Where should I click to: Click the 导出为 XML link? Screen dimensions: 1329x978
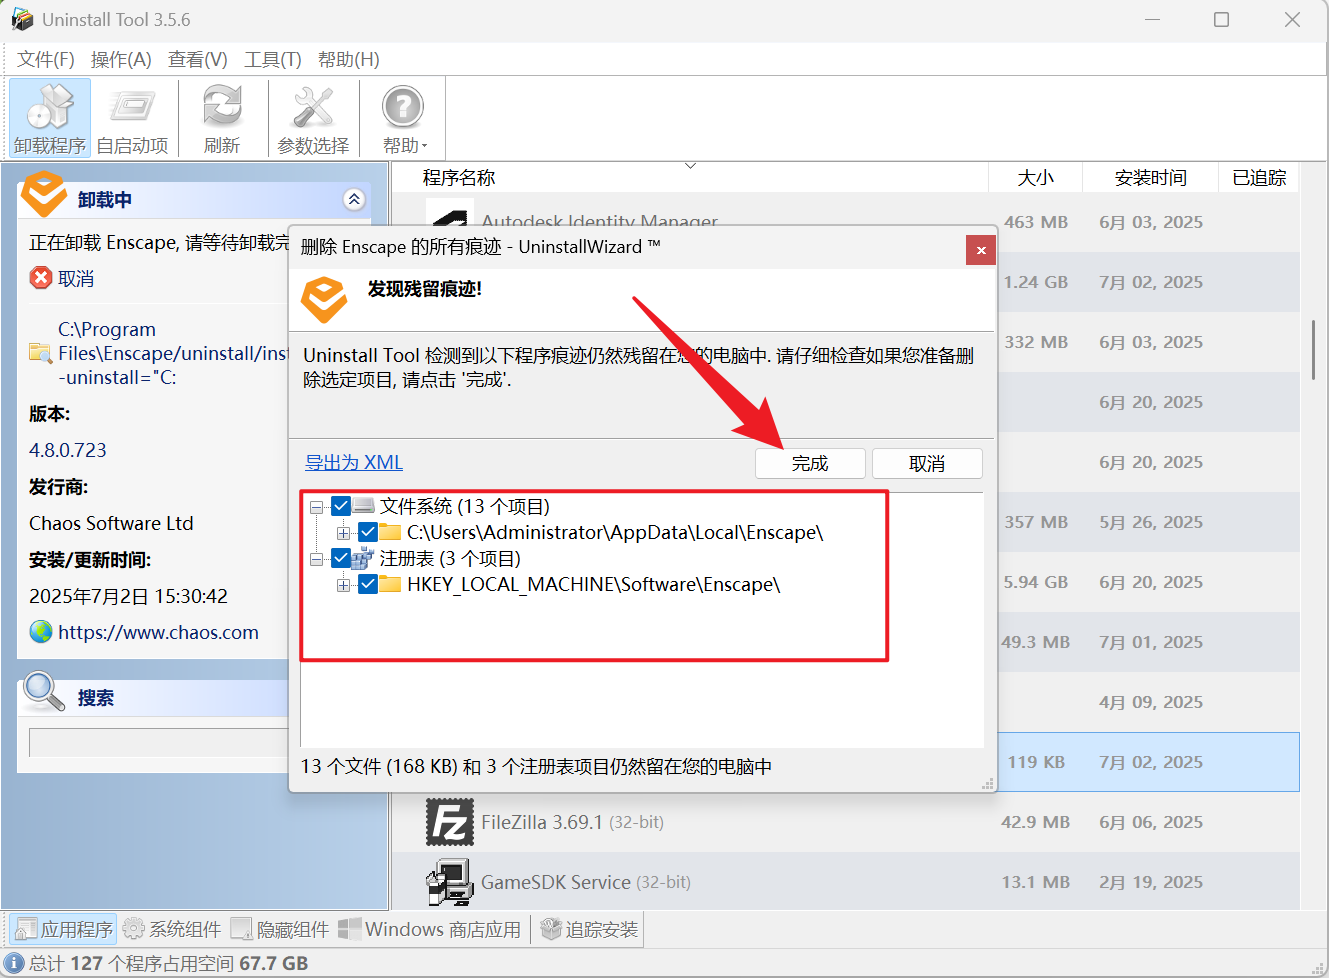tap(354, 462)
